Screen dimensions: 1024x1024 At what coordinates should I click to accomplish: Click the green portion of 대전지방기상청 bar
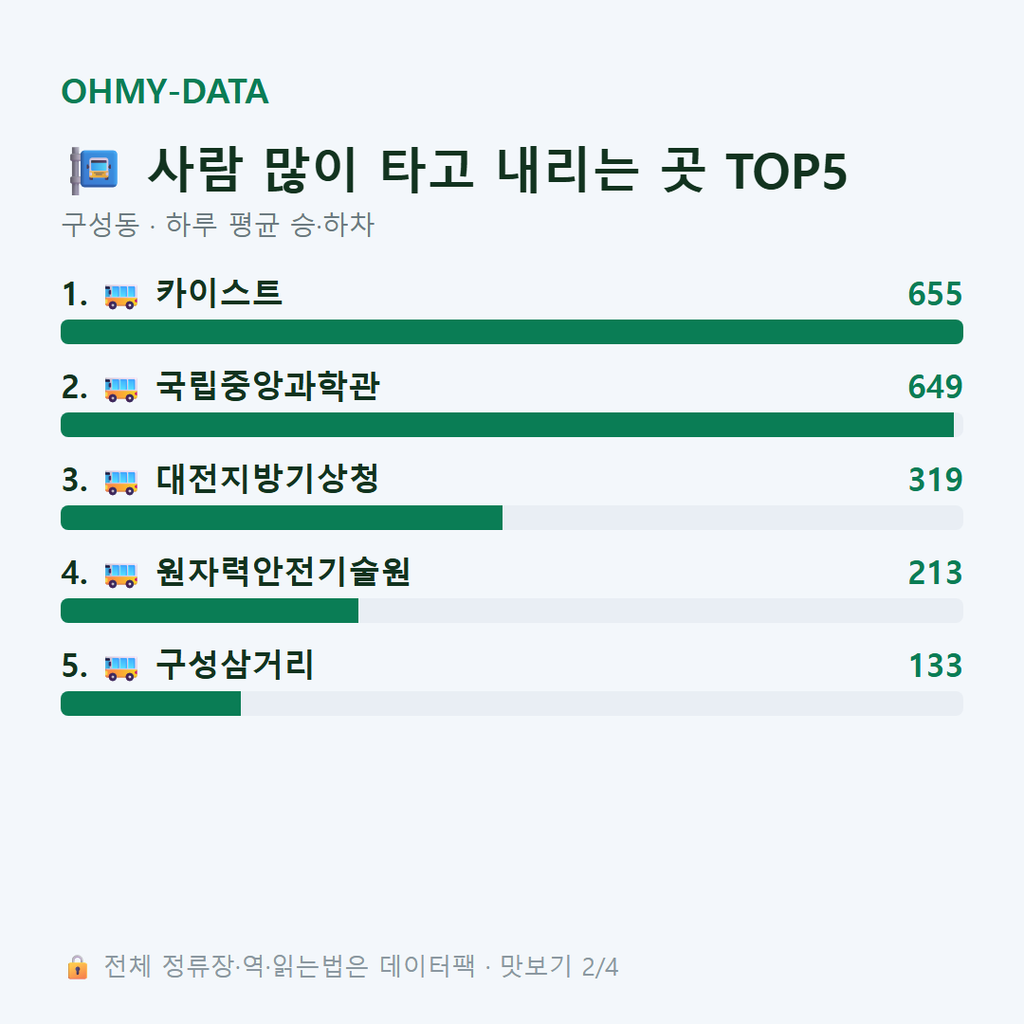pyautogui.click(x=281, y=518)
